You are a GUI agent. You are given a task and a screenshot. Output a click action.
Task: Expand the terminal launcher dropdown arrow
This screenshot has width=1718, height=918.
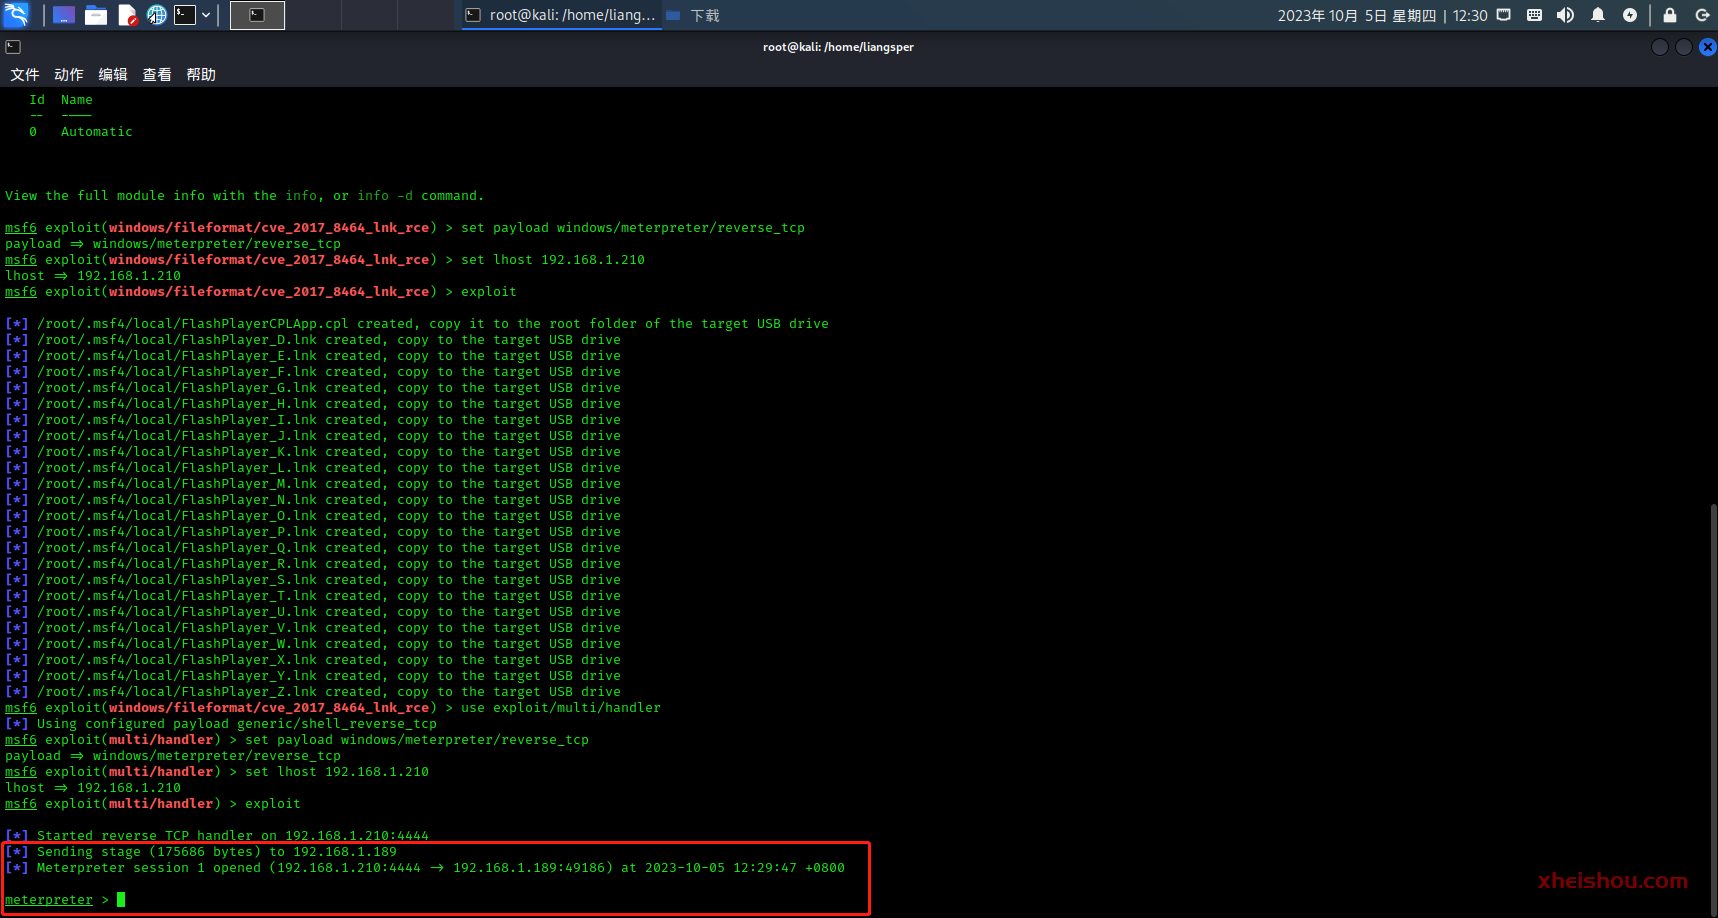[206, 15]
